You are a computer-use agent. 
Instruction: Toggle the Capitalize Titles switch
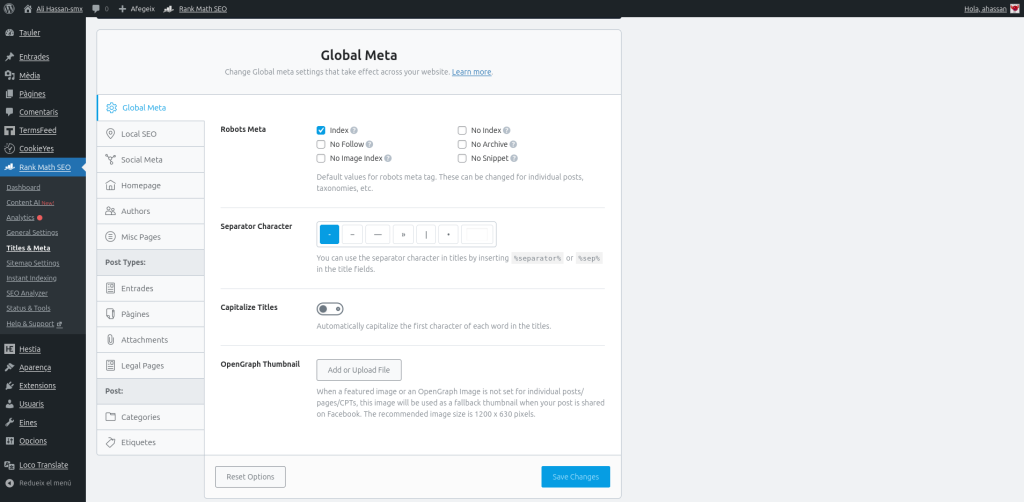click(x=330, y=309)
